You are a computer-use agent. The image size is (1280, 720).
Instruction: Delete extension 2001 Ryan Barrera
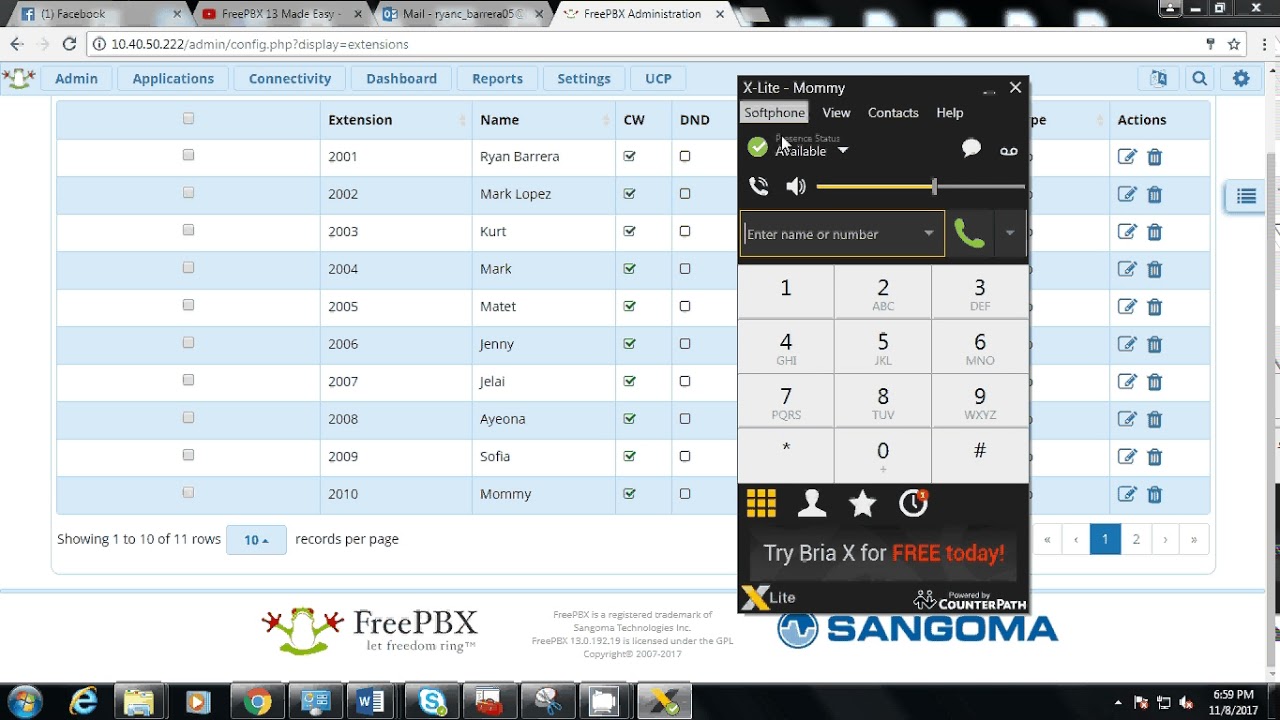pos(1154,157)
